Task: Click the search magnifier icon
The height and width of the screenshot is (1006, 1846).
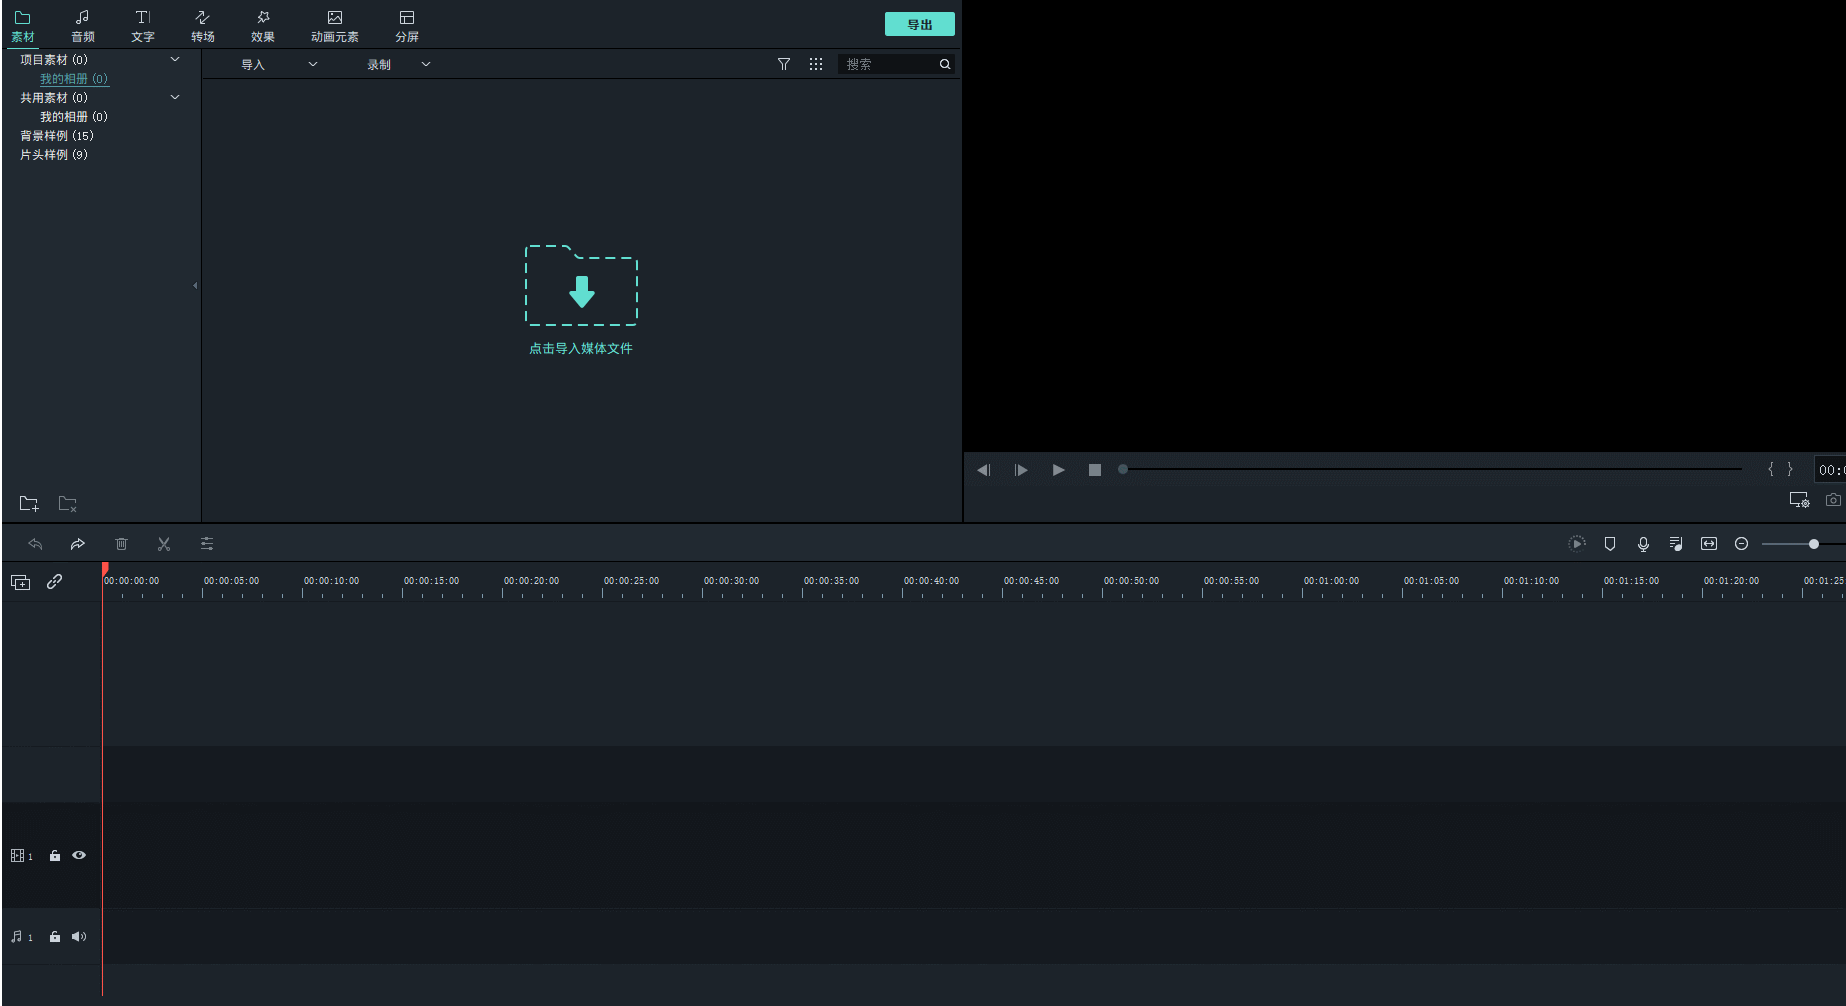Action: coord(945,64)
